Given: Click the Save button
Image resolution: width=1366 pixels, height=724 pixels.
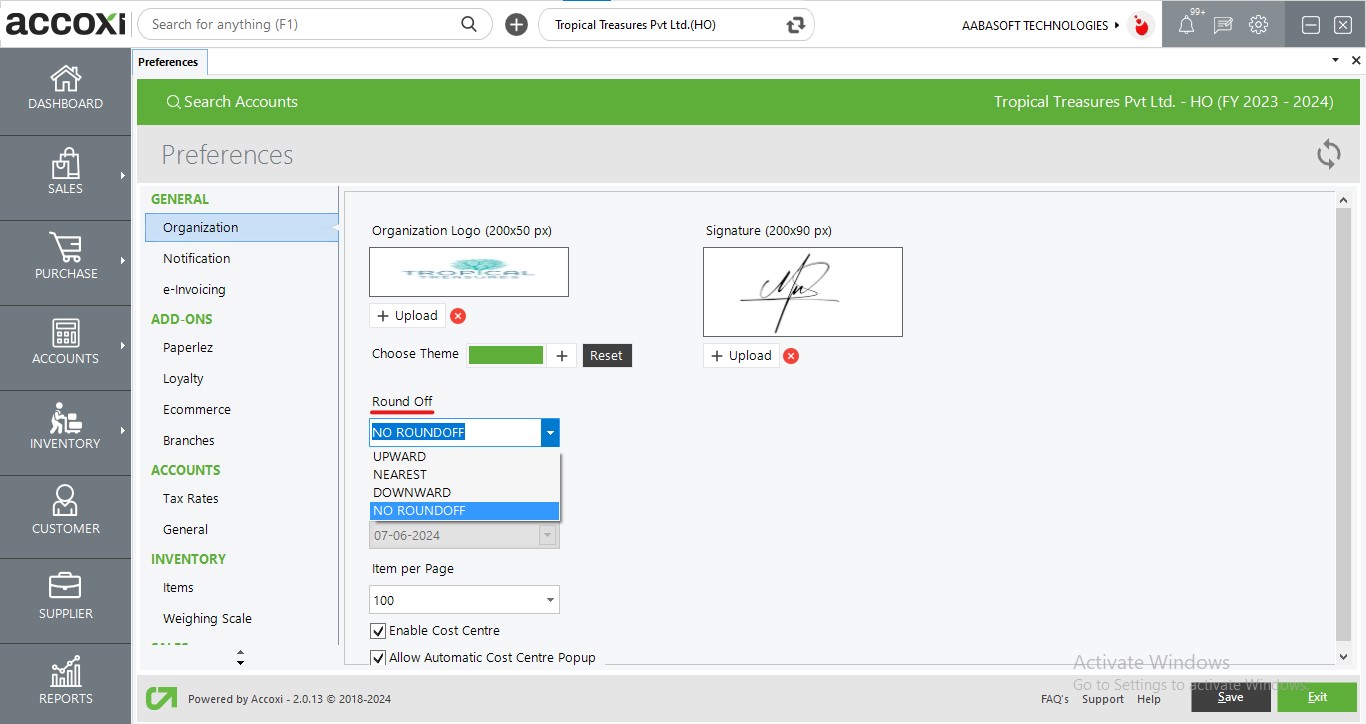Looking at the screenshot, I should [1230, 697].
